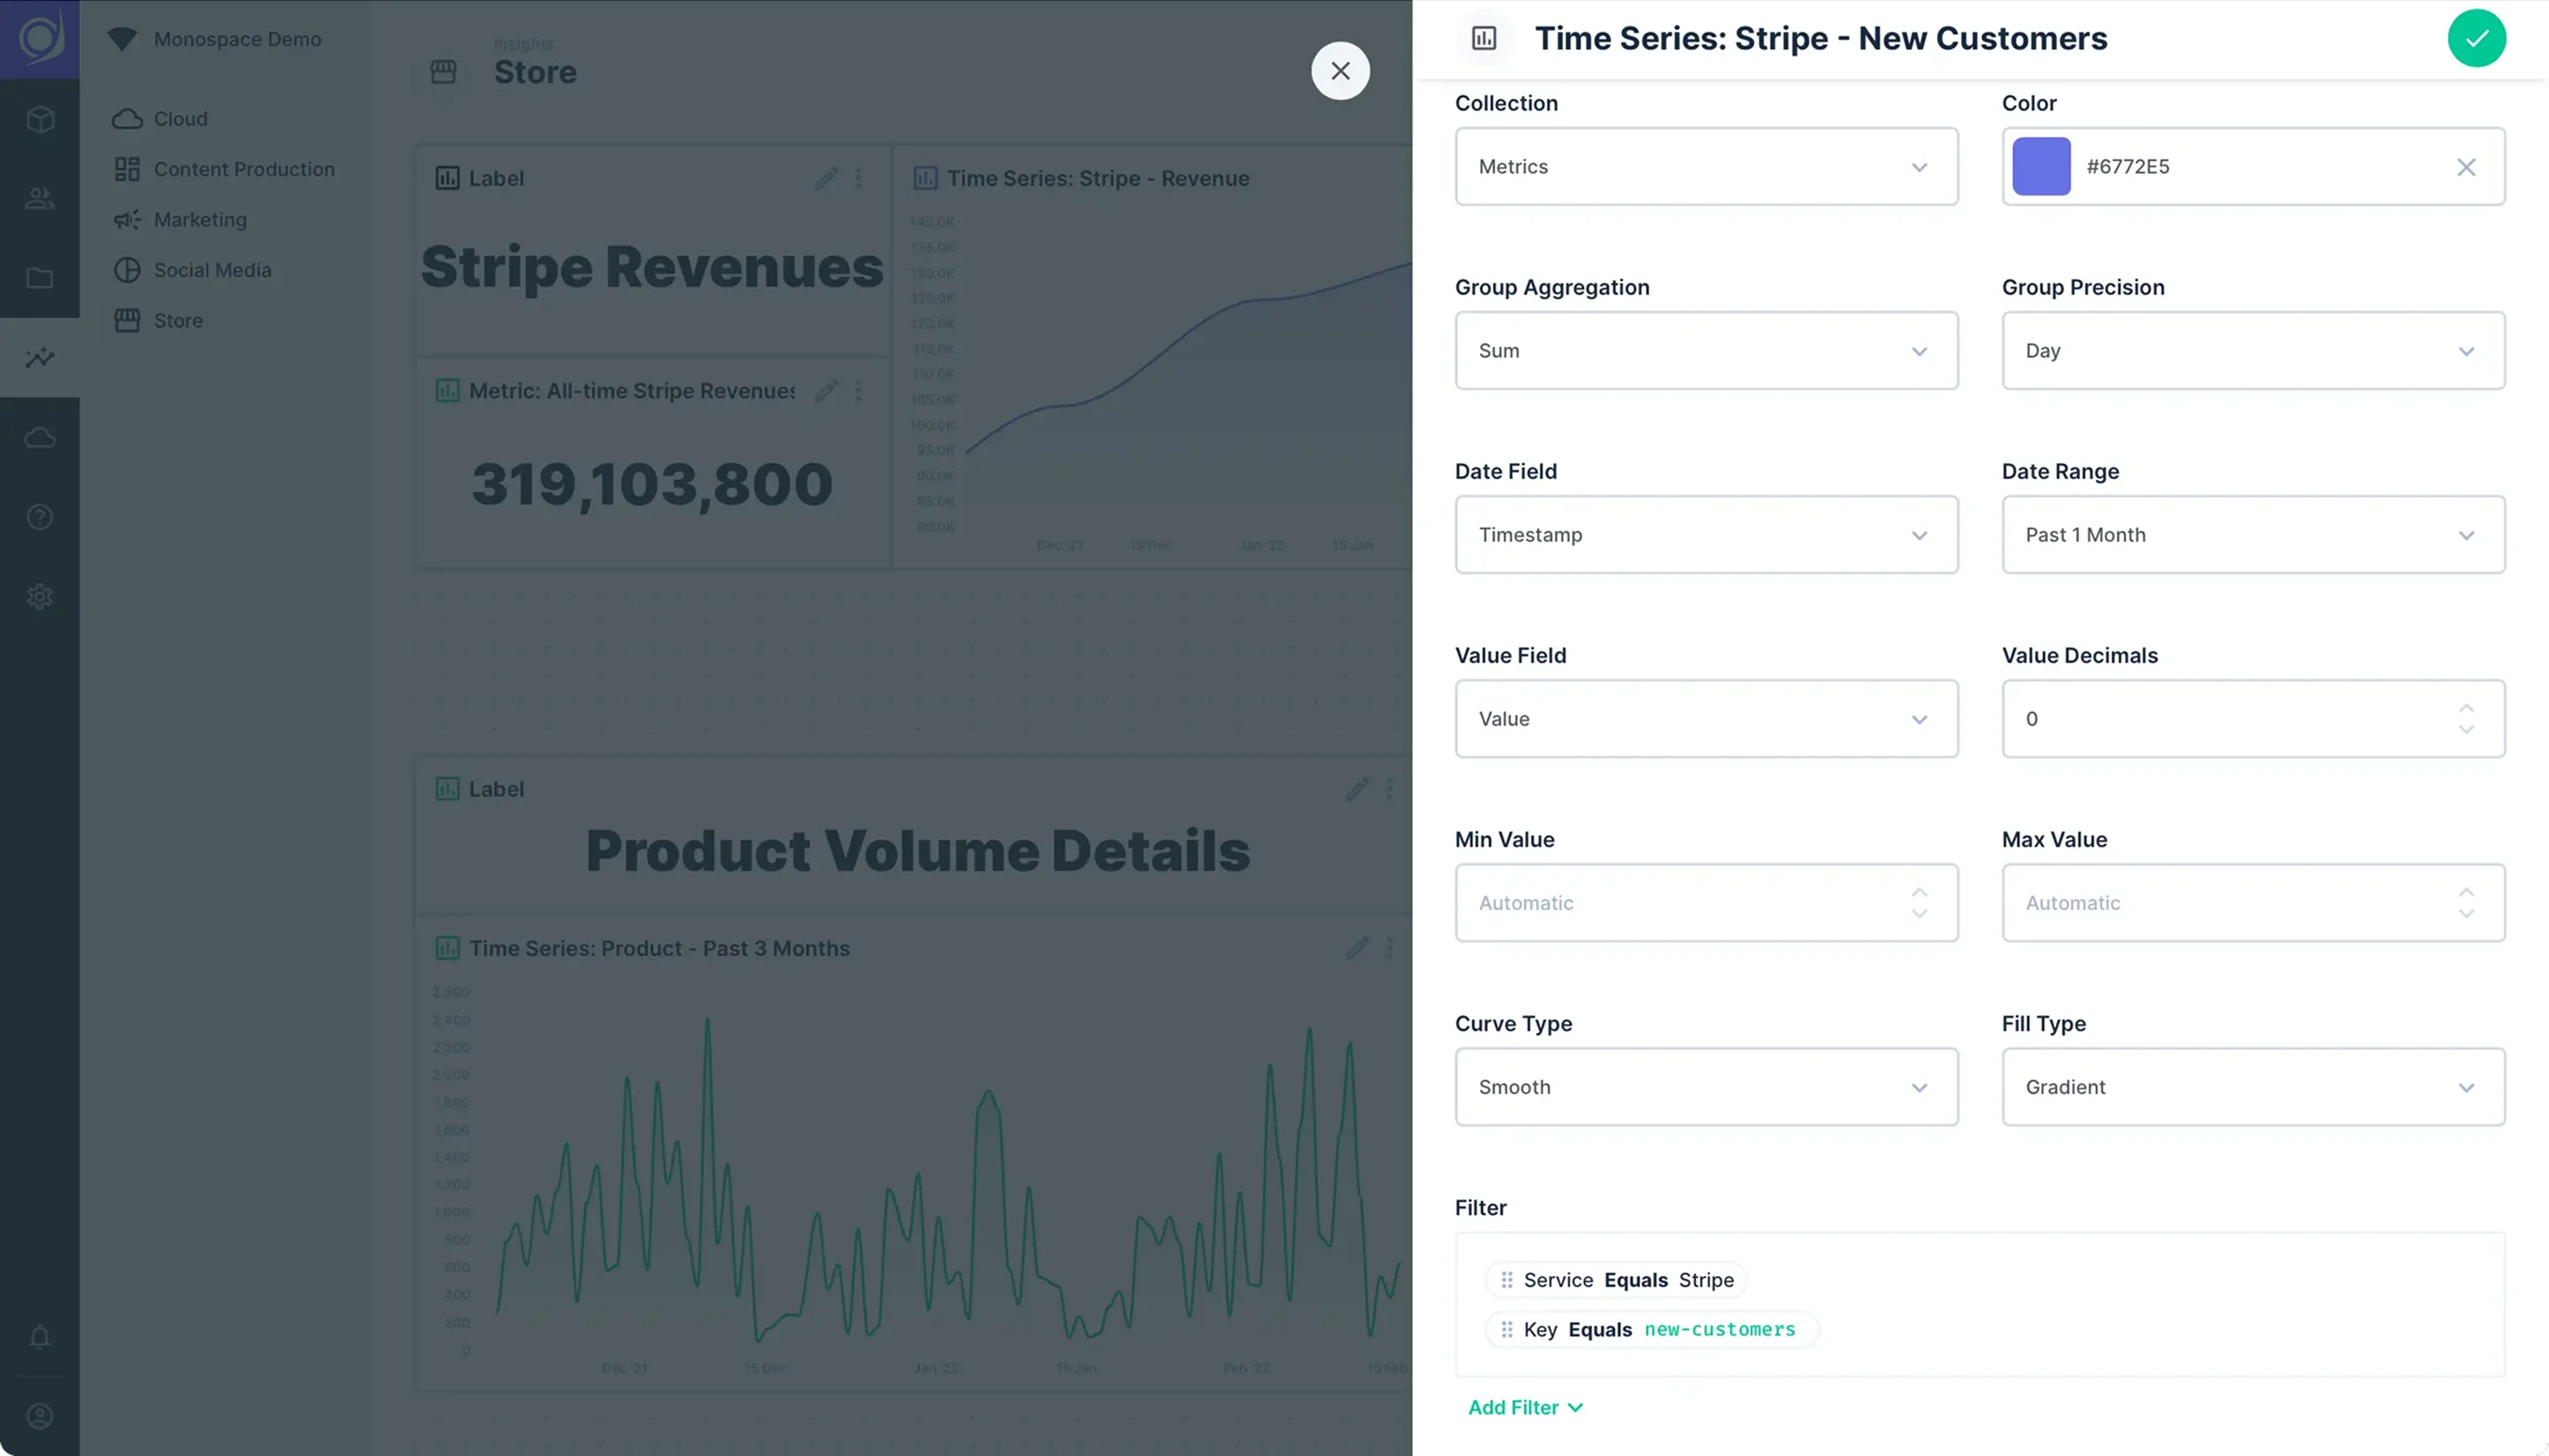Select the Content Production sidebar item
Image resolution: width=2549 pixels, height=1456 pixels.
tap(244, 169)
